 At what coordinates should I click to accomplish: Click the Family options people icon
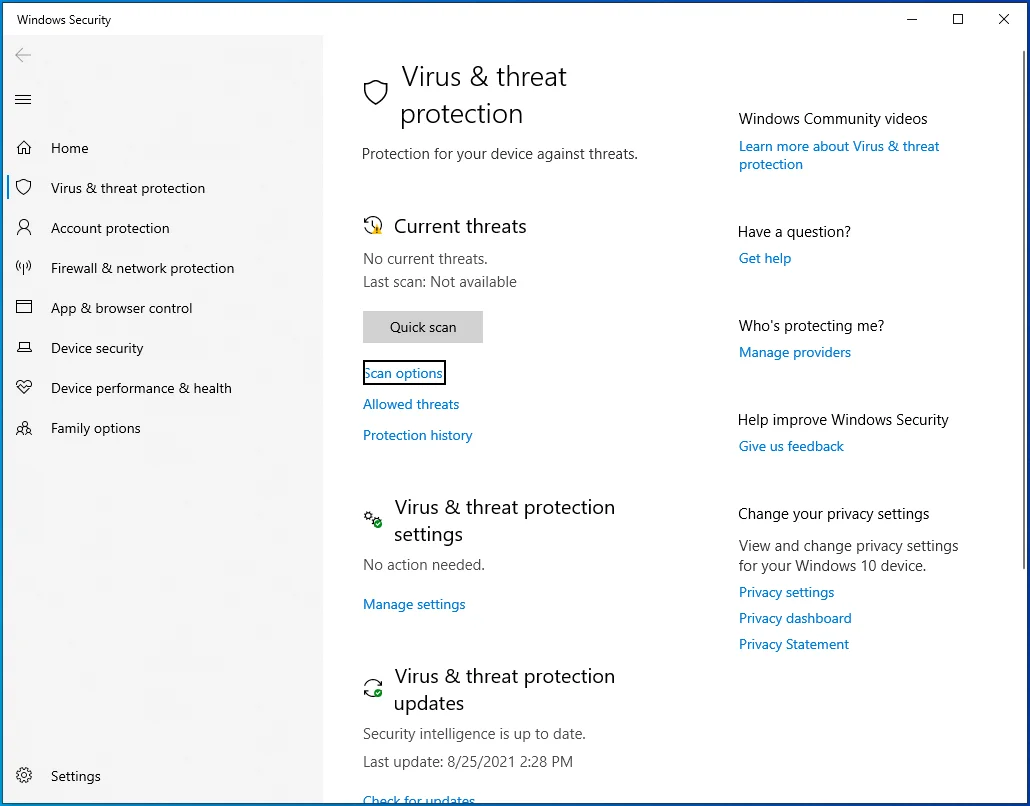pyautogui.click(x=24, y=428)
